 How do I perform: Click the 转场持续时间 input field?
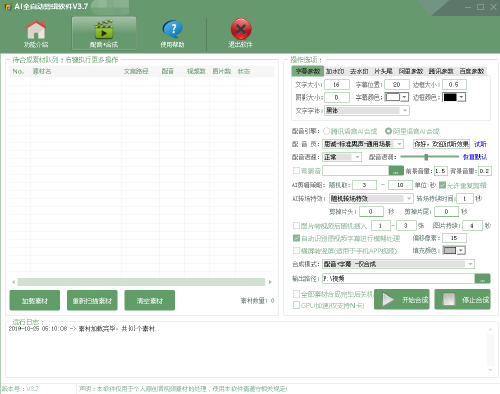point(465,199)
